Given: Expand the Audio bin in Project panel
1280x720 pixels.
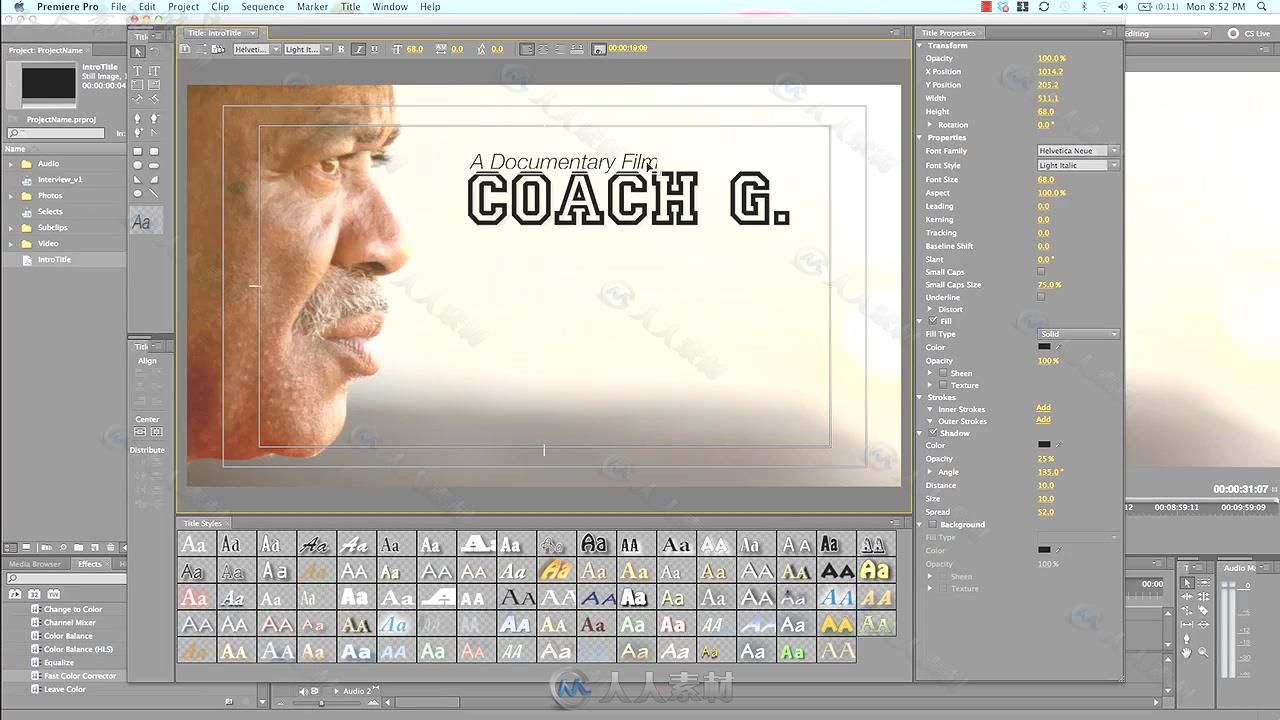Looking at the screenshot, I should point(11,164).
